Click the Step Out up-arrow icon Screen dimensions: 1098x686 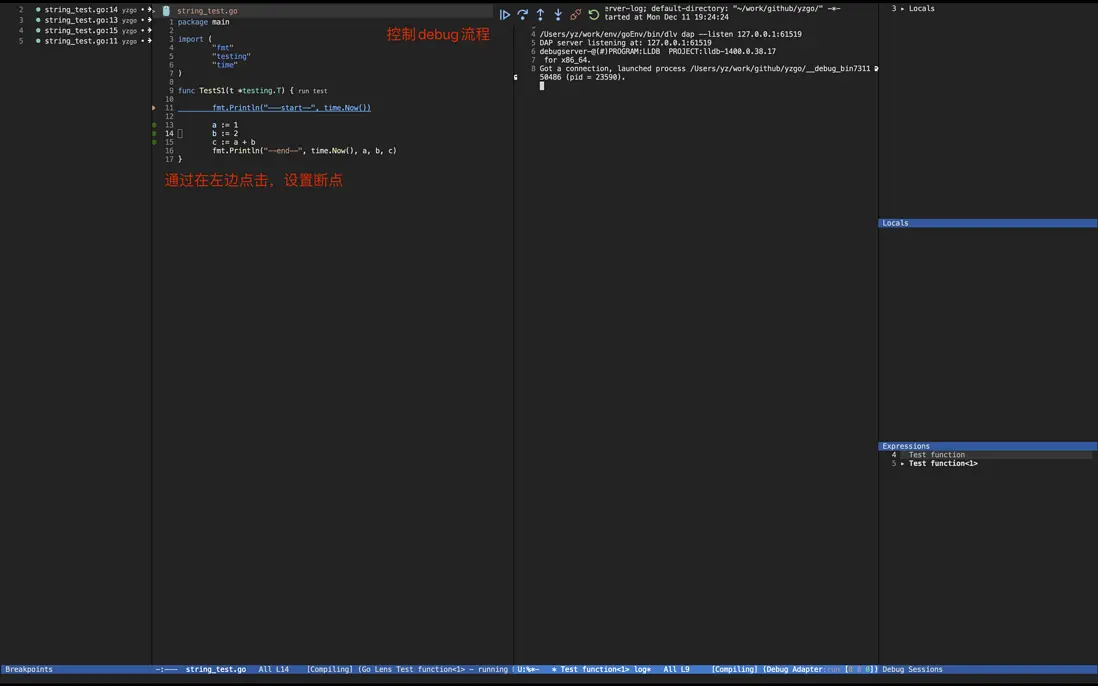pyautogui.click(x=541, y=15)
